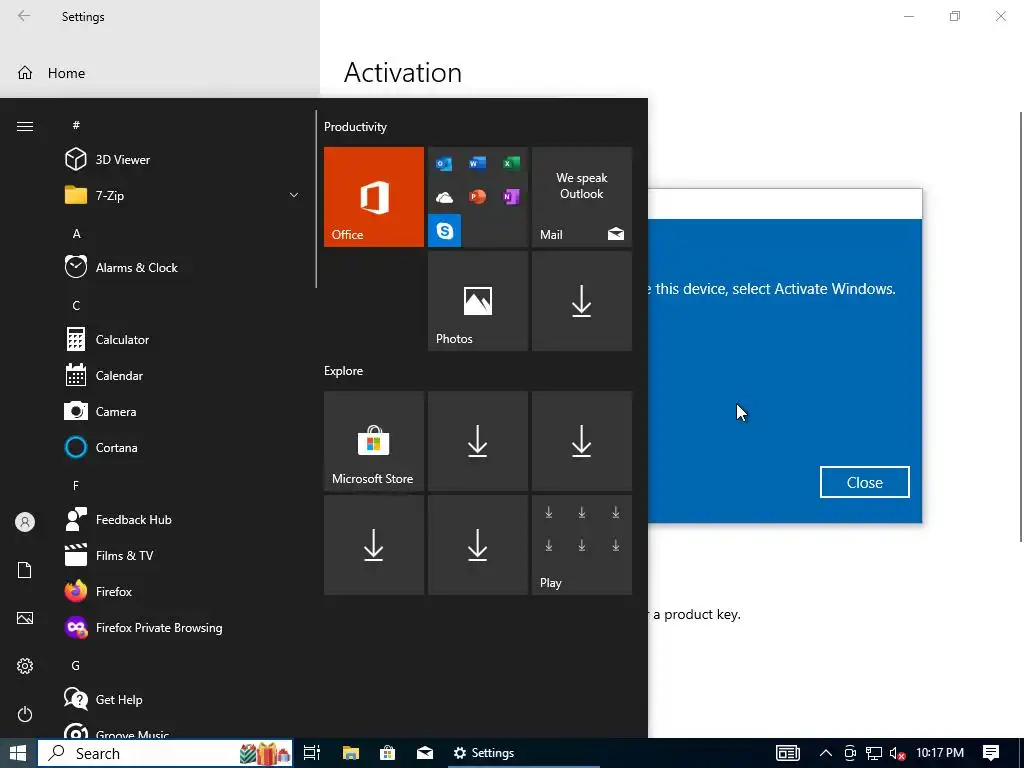This screenshot has width=1024, height=768.
Task: Open the Outlook icon in the tile folder
Action: tap(444, 163)
